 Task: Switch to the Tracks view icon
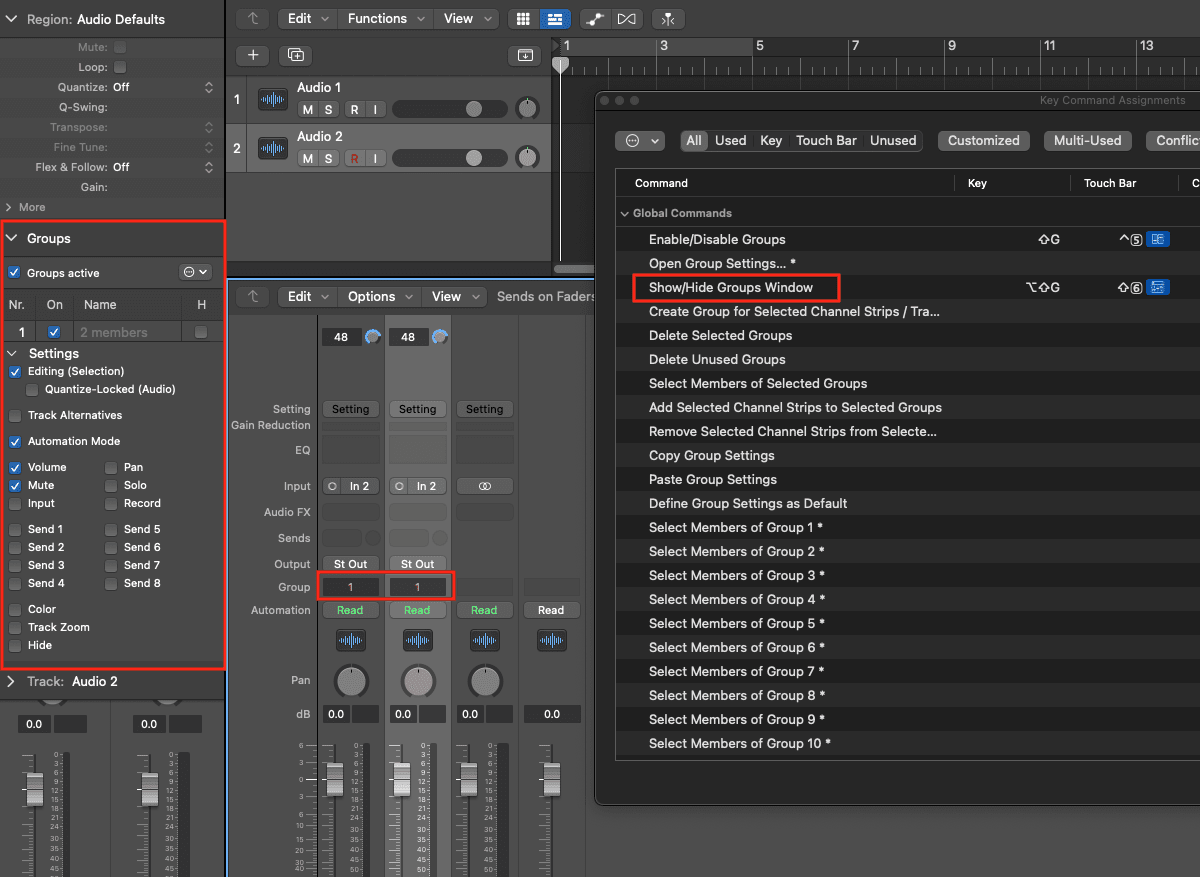tap(554, 19)
